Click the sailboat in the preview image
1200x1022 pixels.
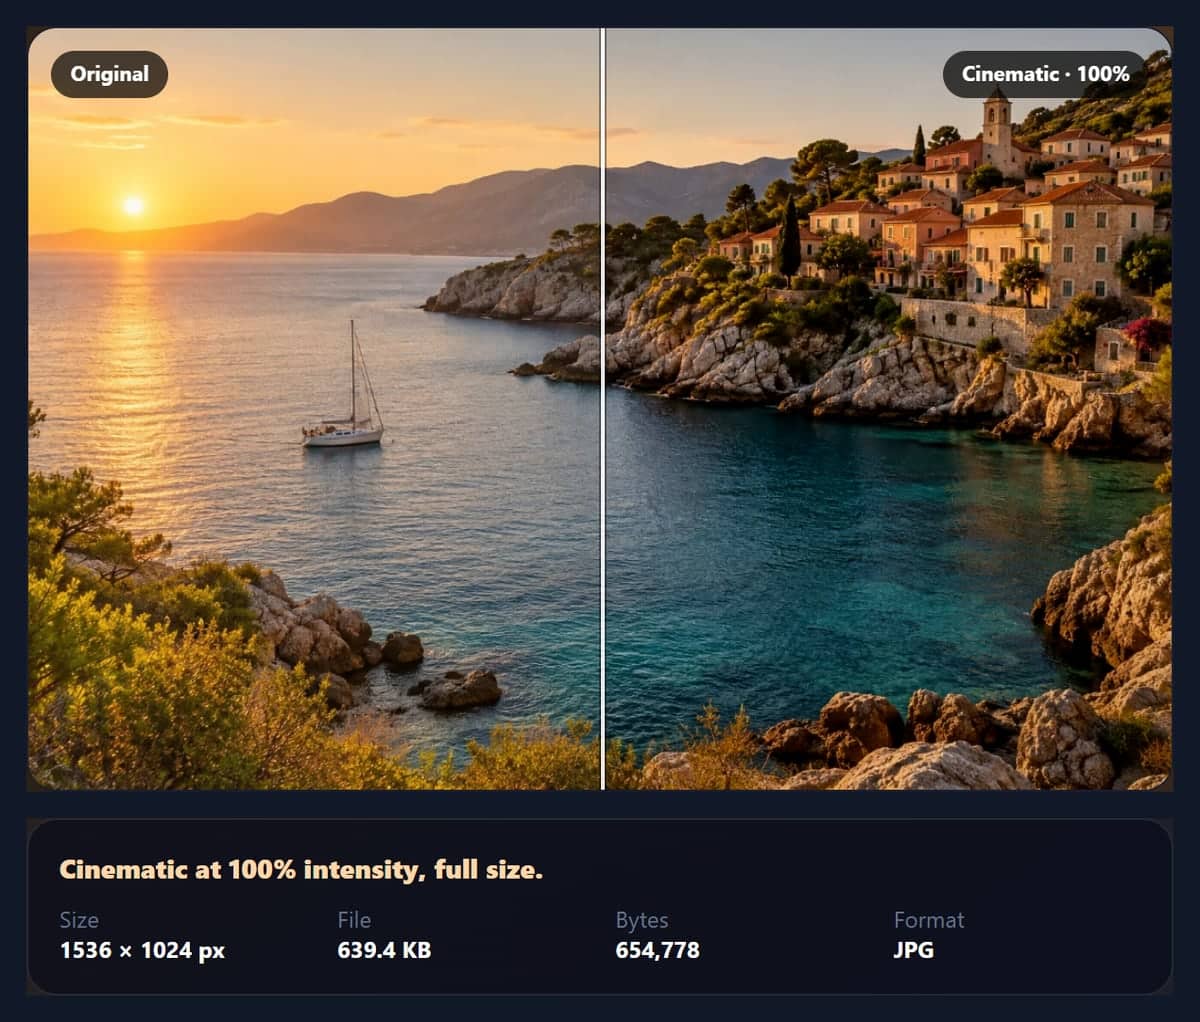[345, 385]
